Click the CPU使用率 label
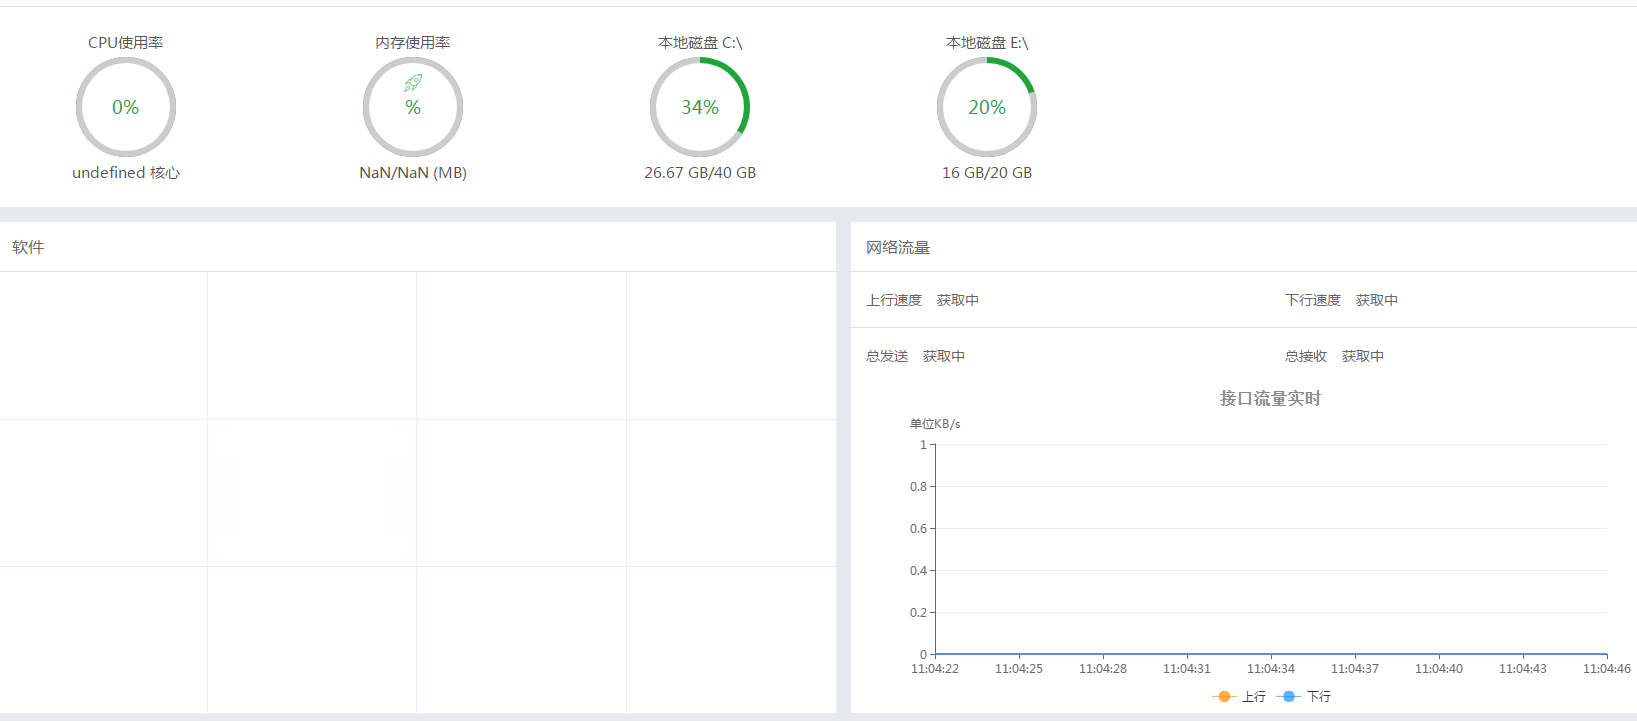 click(126, 43)
